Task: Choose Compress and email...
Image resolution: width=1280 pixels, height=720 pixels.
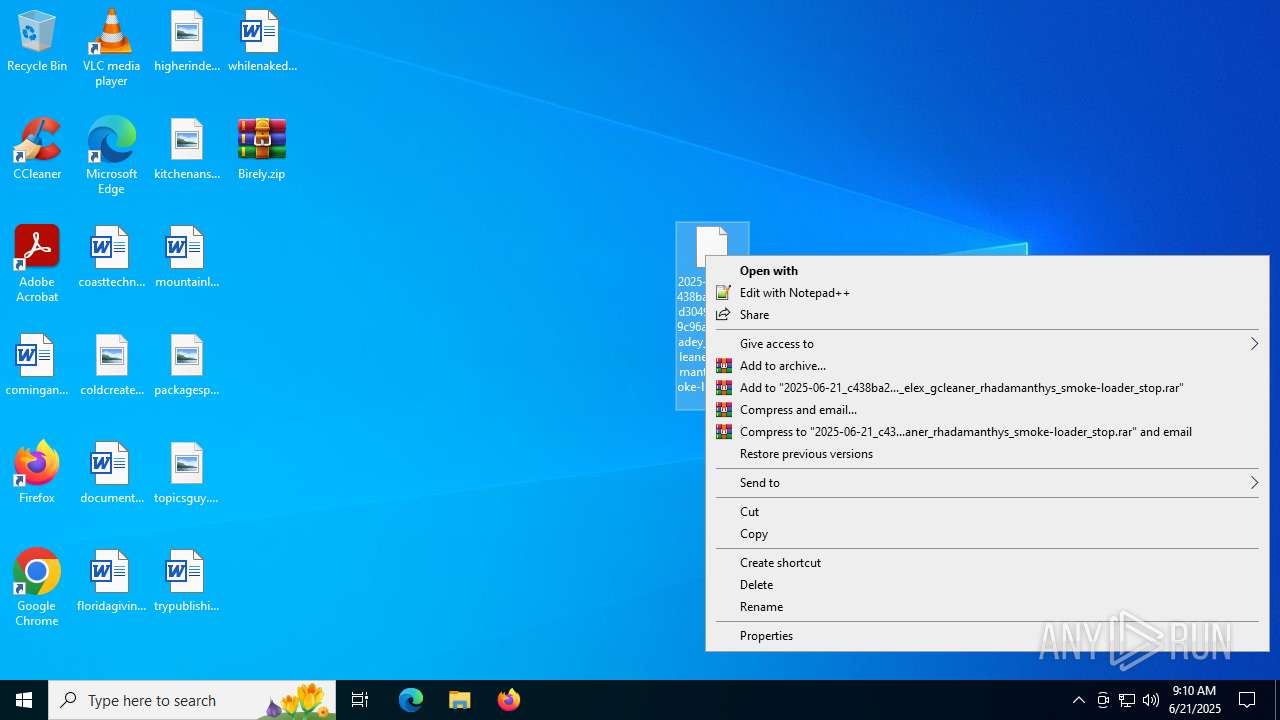Action: click(987, 409)
